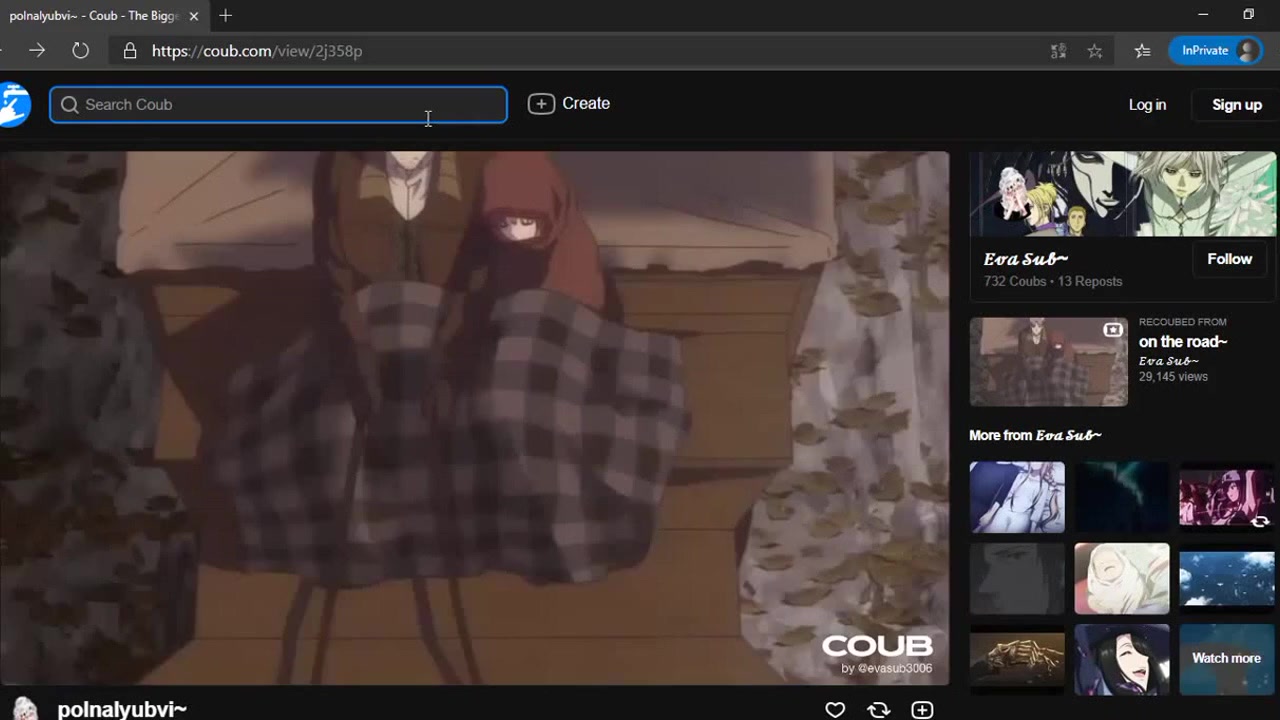
Task: Open the Log in link
Action: (x=1147, y=105)
